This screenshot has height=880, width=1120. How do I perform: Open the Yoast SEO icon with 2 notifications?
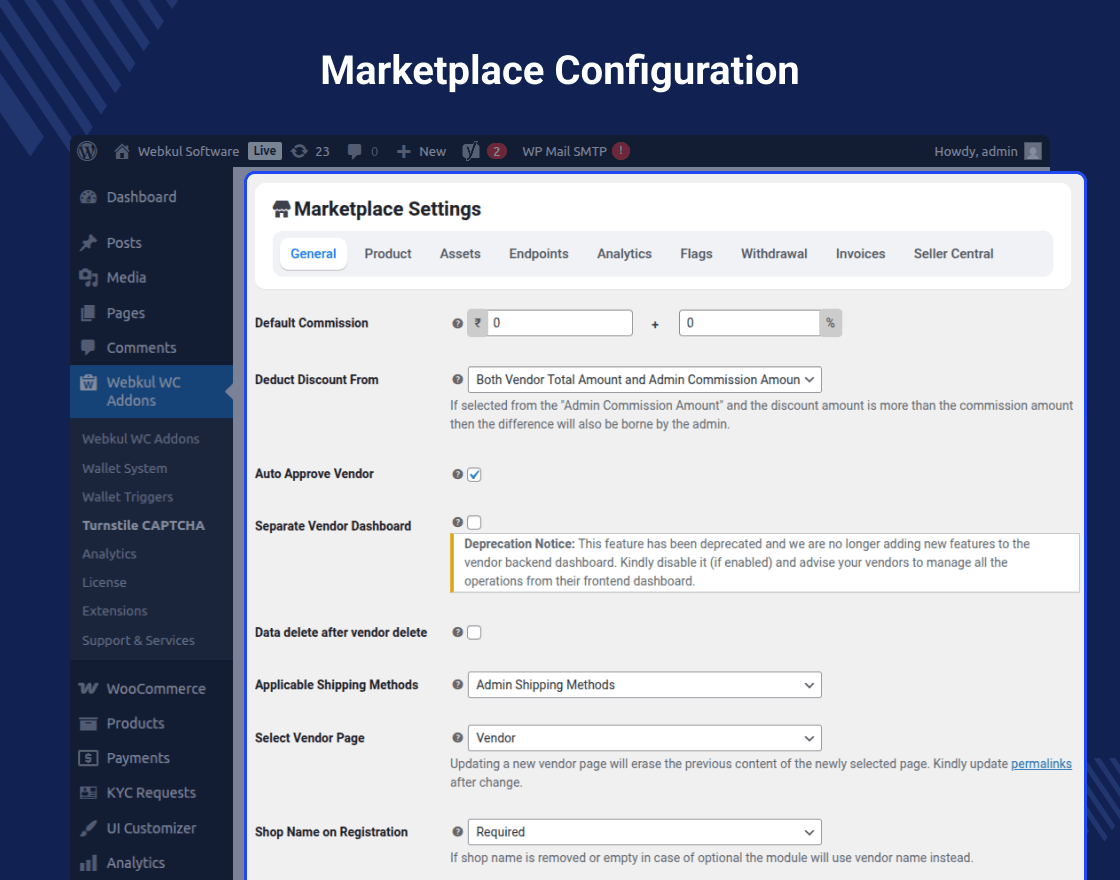[471, 151]
